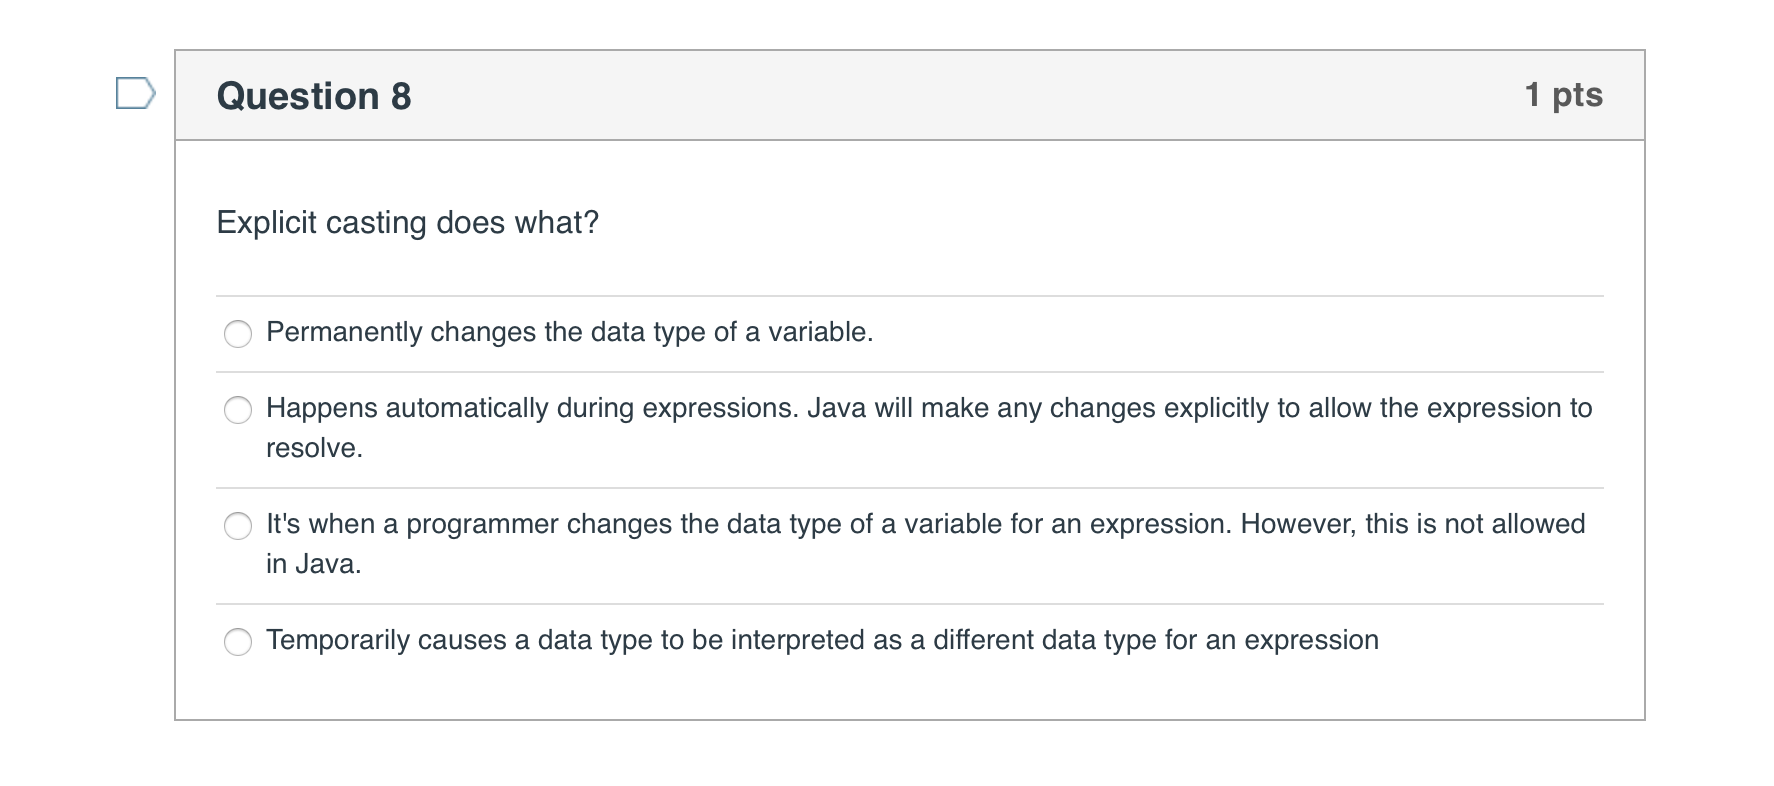Select the 'Permanently changes the data type' radio button
The width and height of the screenshot is (1774, 786).
[238, 334]
